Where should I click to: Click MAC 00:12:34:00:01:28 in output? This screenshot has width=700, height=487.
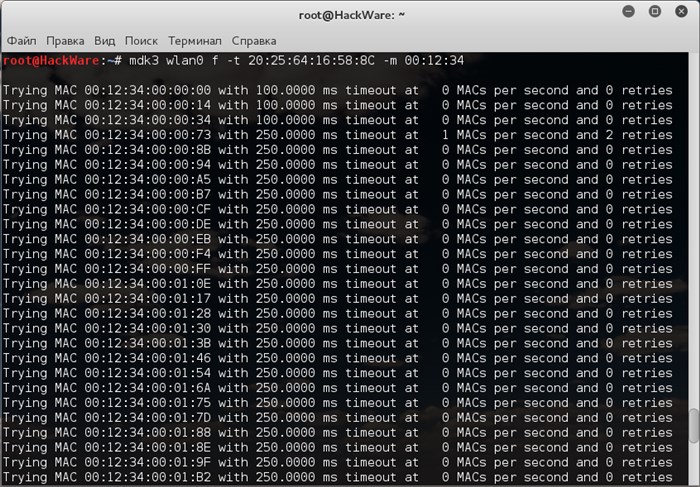point(148,313)
